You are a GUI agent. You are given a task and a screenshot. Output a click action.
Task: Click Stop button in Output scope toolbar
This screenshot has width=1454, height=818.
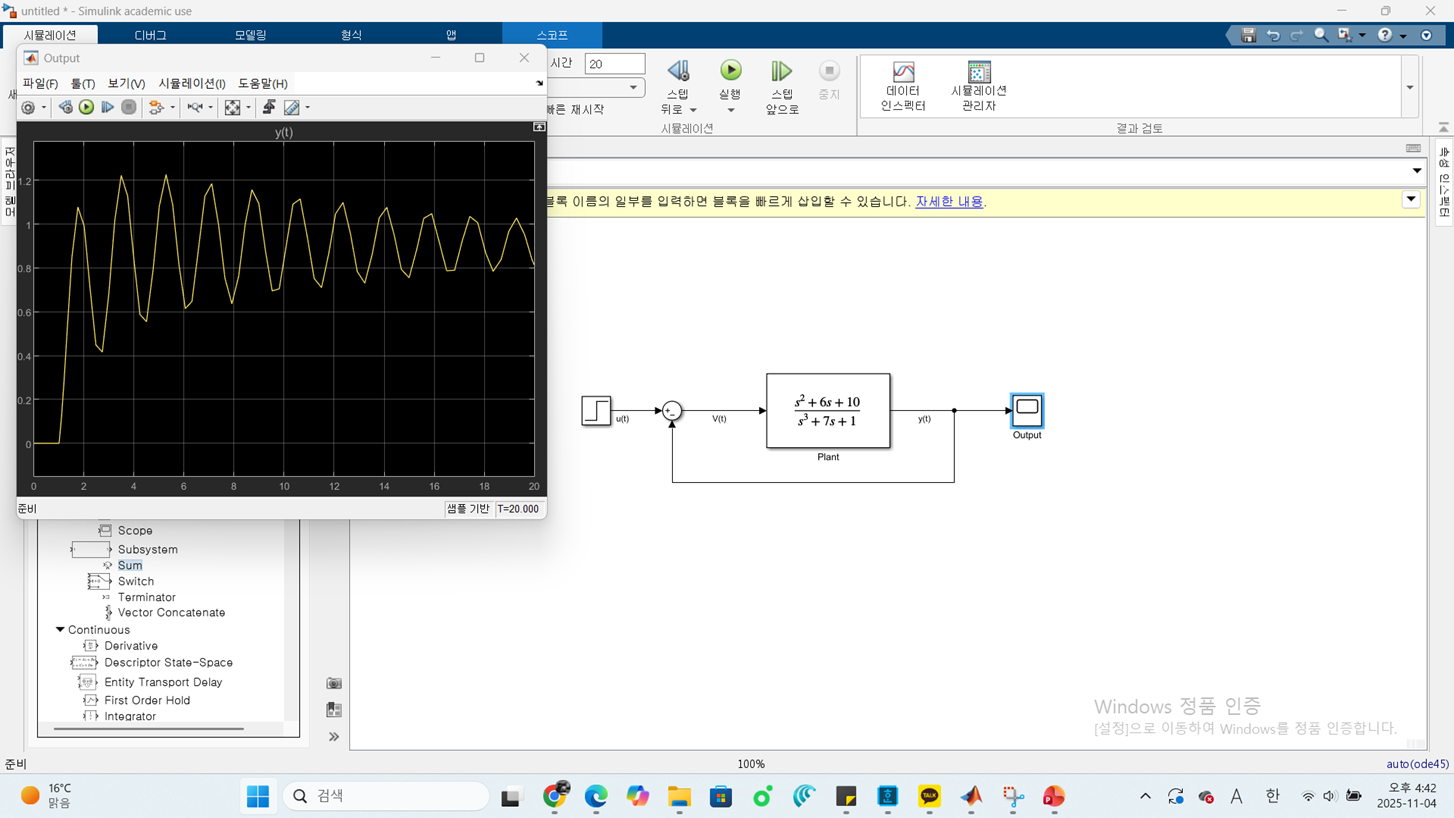(129, 107)
